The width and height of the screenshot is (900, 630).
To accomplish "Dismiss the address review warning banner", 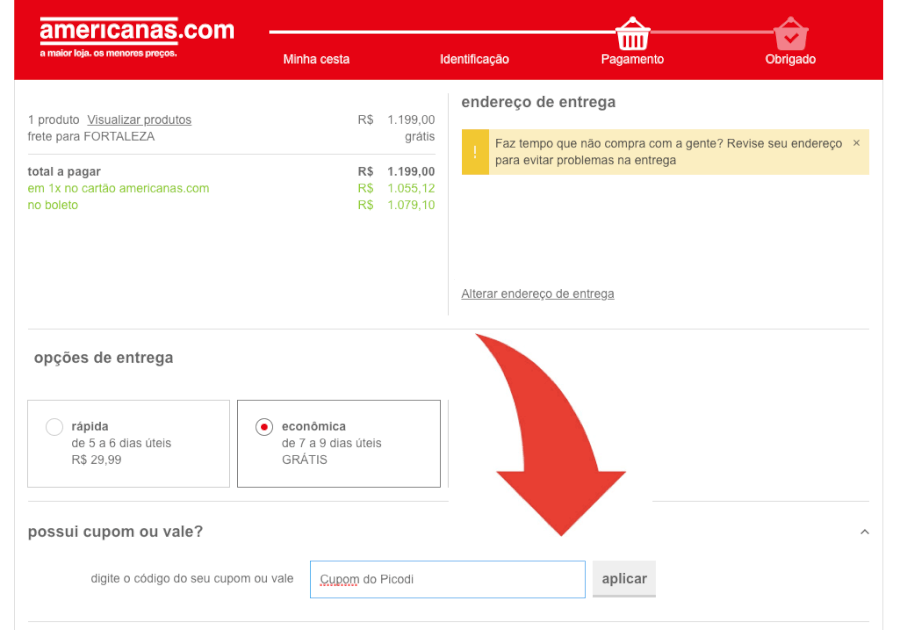I will click(856, 143).
